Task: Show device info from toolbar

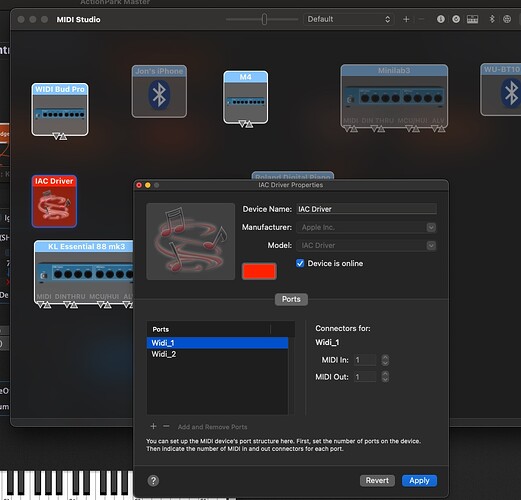Action: 441,19
